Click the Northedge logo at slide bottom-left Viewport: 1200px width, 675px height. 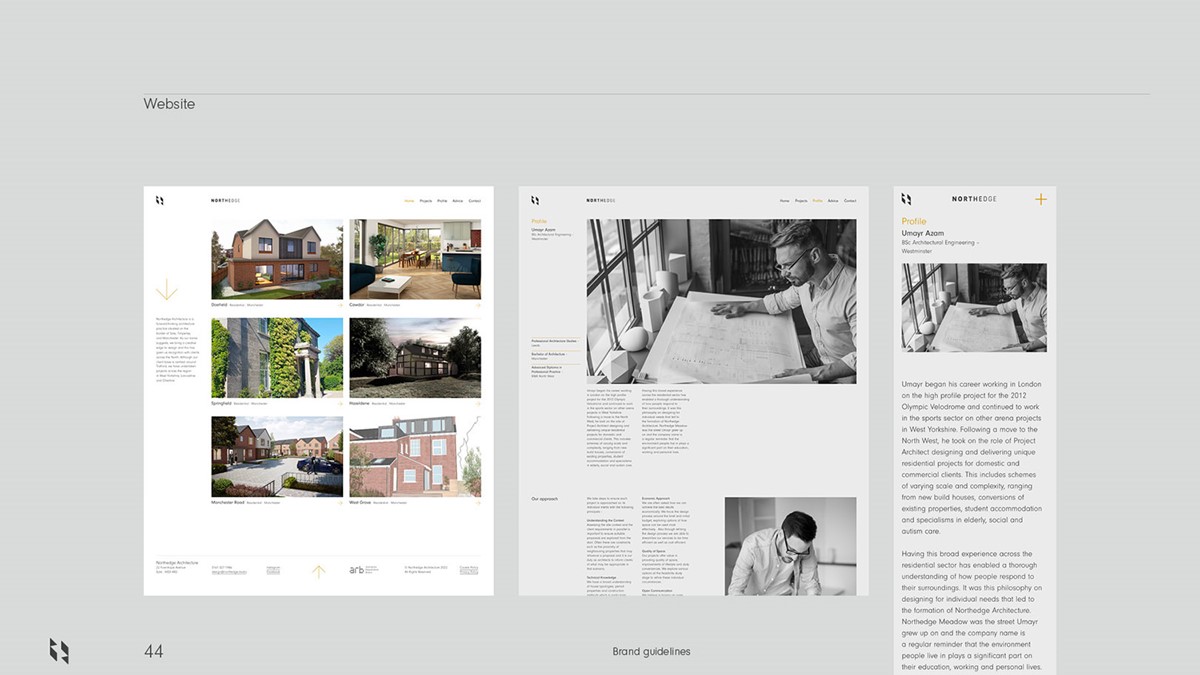click(x=59, y=651)
